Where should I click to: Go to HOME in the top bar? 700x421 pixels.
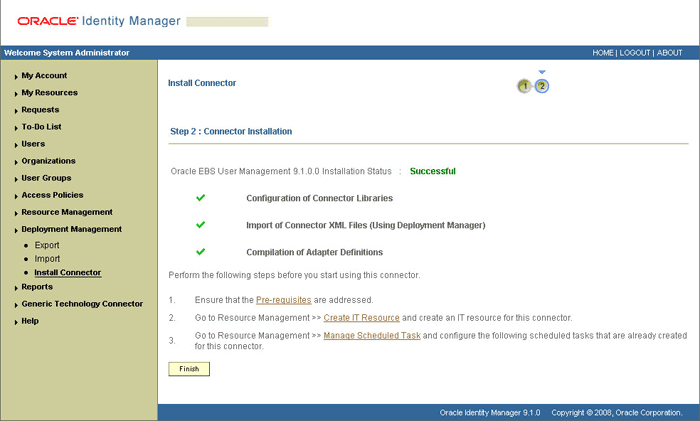(603, 53)
